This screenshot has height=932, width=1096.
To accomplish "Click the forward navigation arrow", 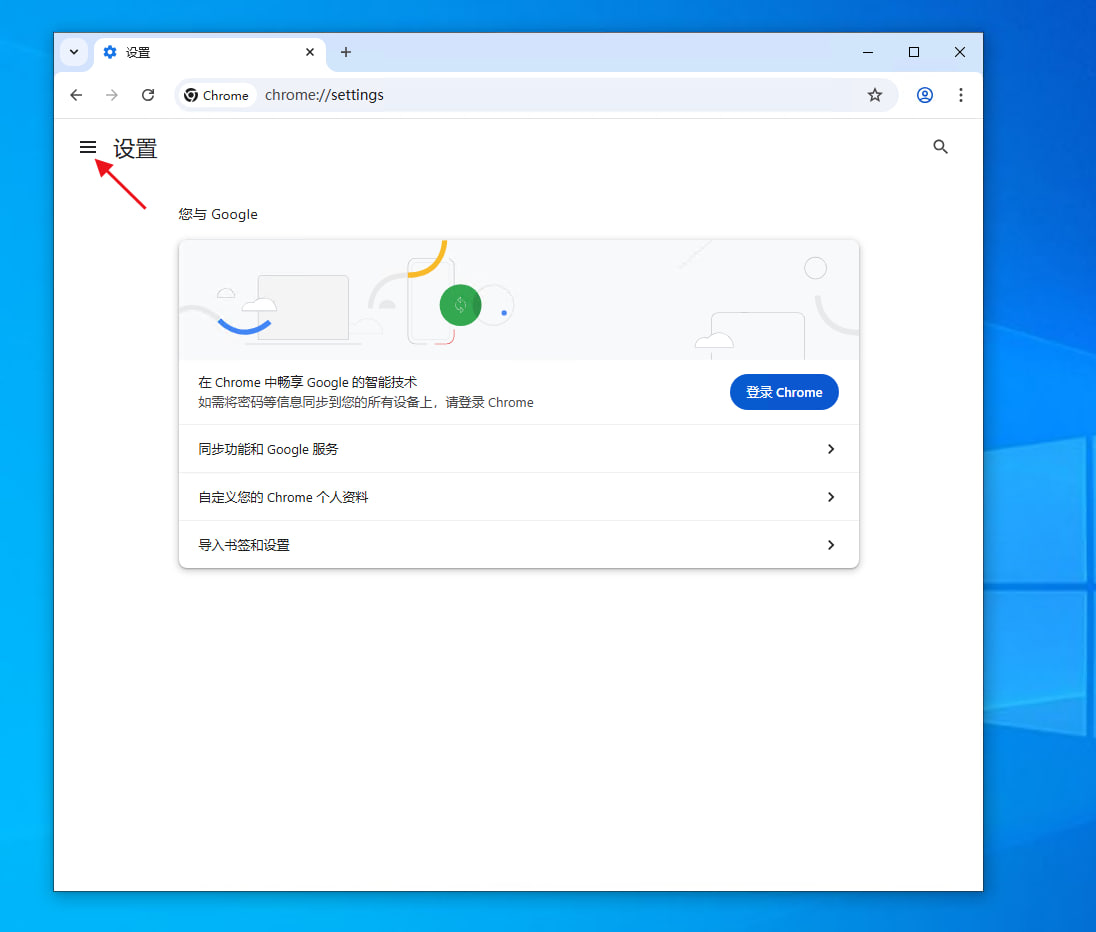I will (x=112, y=95).
